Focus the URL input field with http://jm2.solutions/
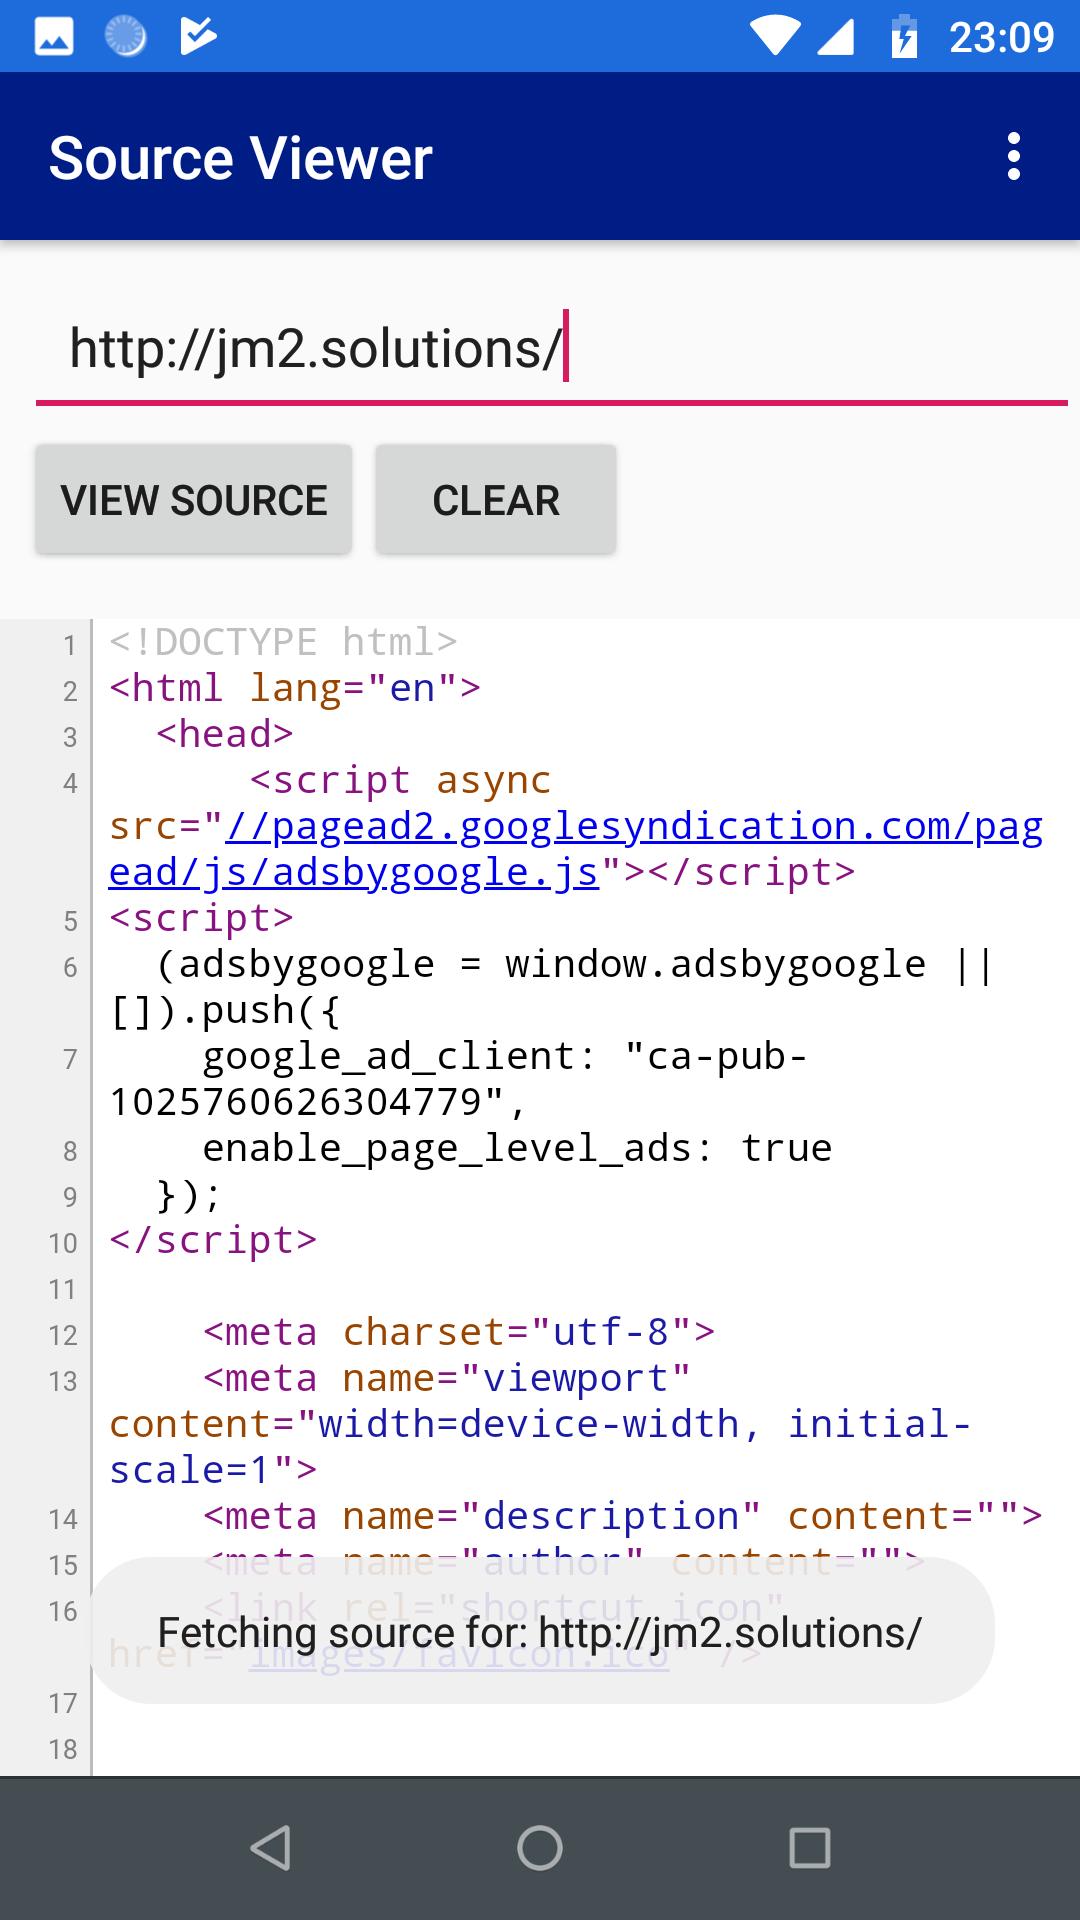This screenshot has height=1920, width=1080. coord(552,350)
